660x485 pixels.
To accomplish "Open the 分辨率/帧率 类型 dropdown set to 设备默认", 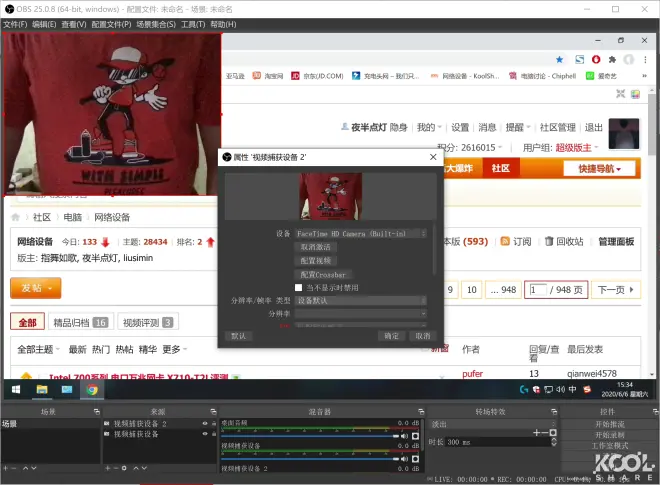I will pyautogui.click(x=361, y=301).
